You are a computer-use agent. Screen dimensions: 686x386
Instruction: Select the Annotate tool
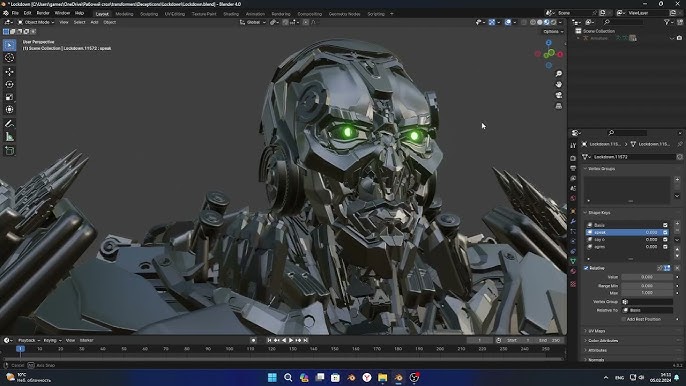(9, 124)
